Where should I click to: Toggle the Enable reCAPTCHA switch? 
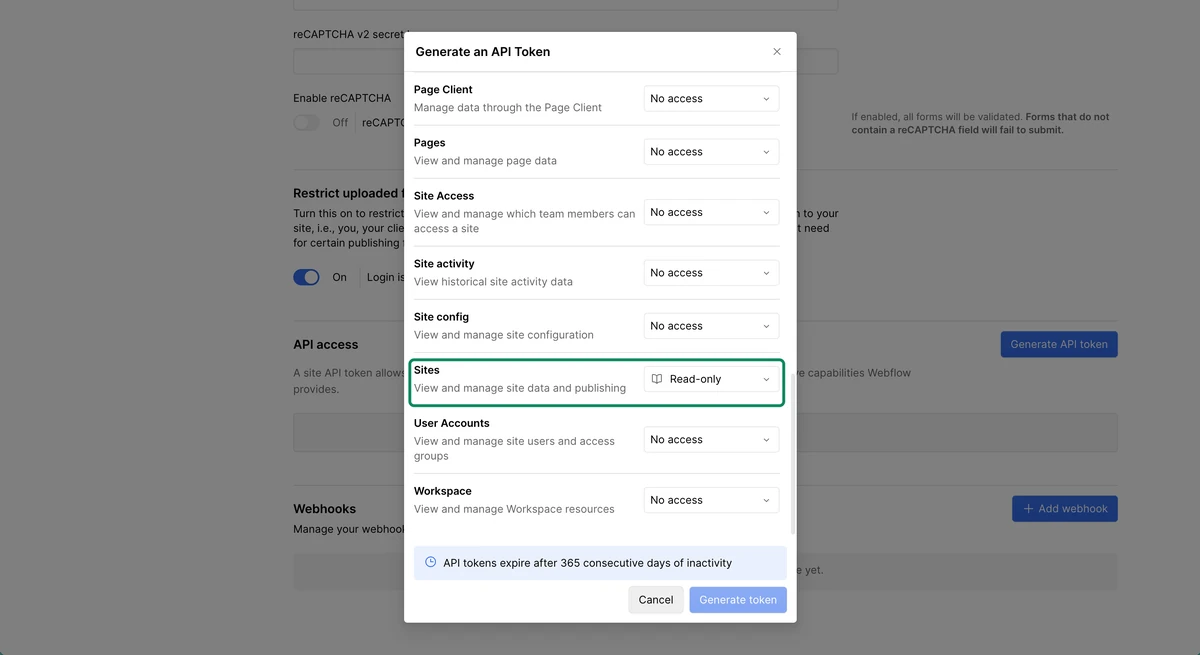tap(306, 122)
